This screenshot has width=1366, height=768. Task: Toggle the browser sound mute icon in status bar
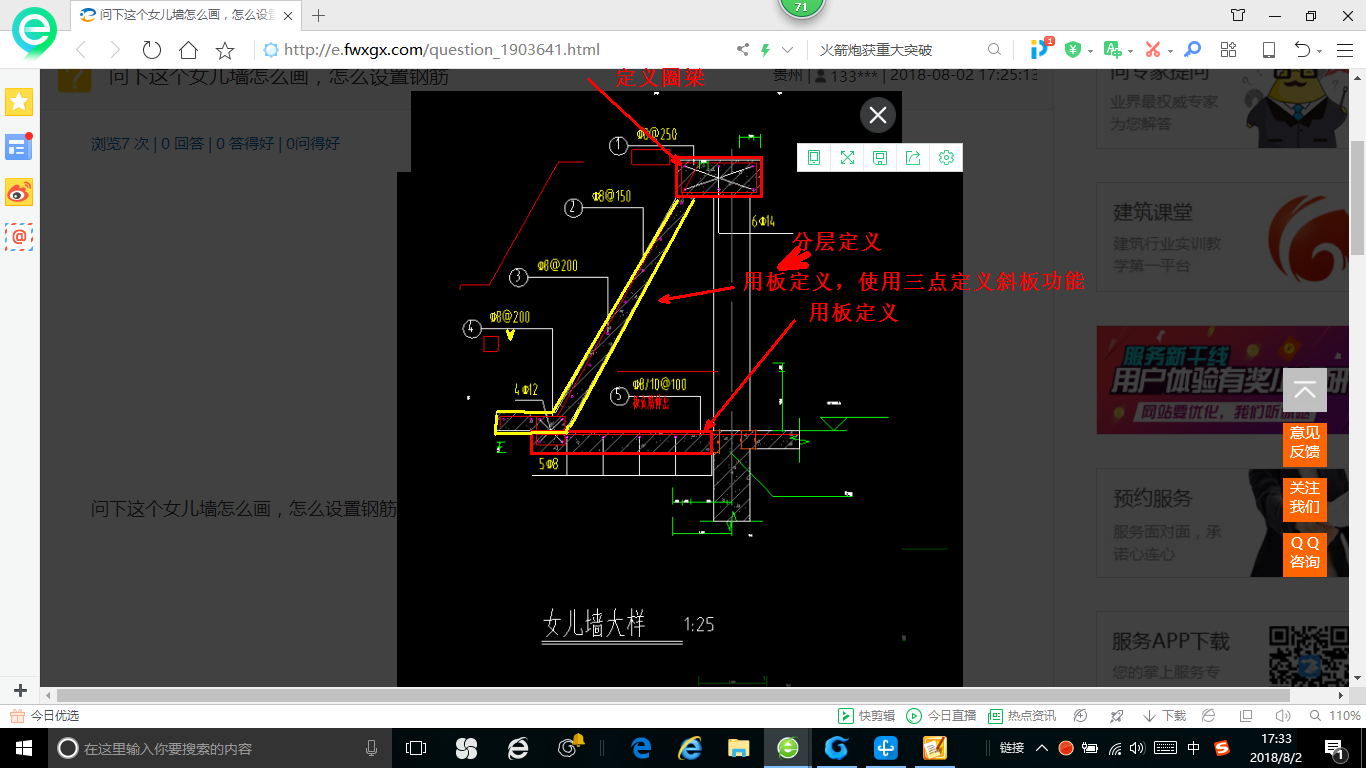coord(1283,716)
